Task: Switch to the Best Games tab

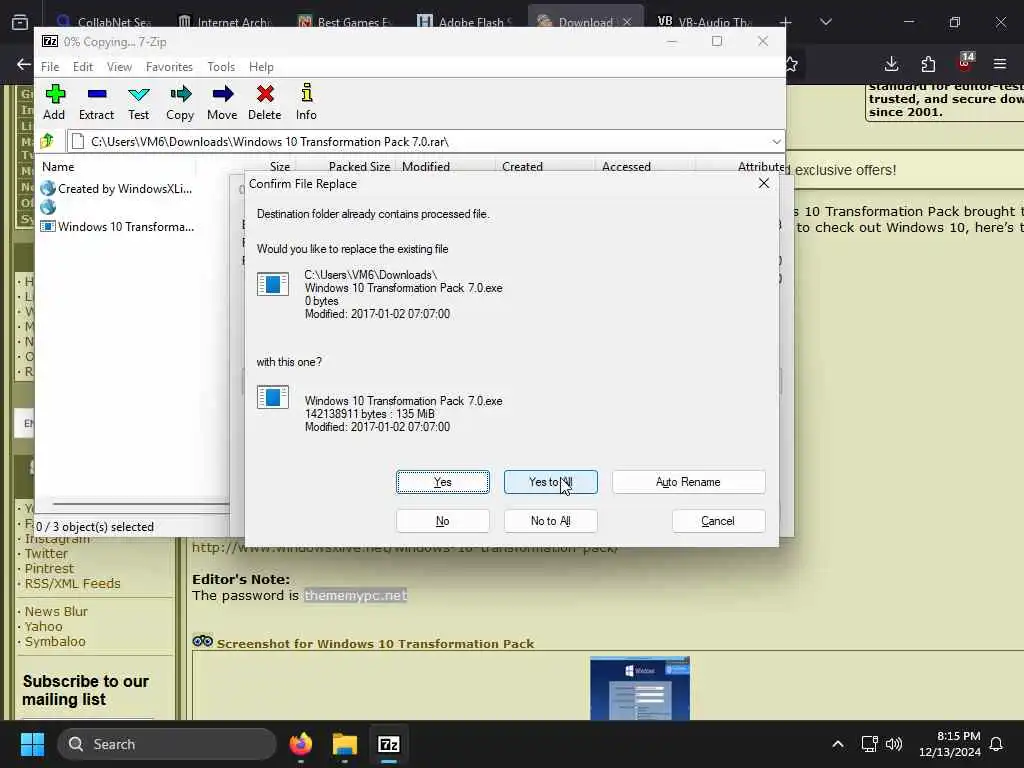Action: click(344, 22)
